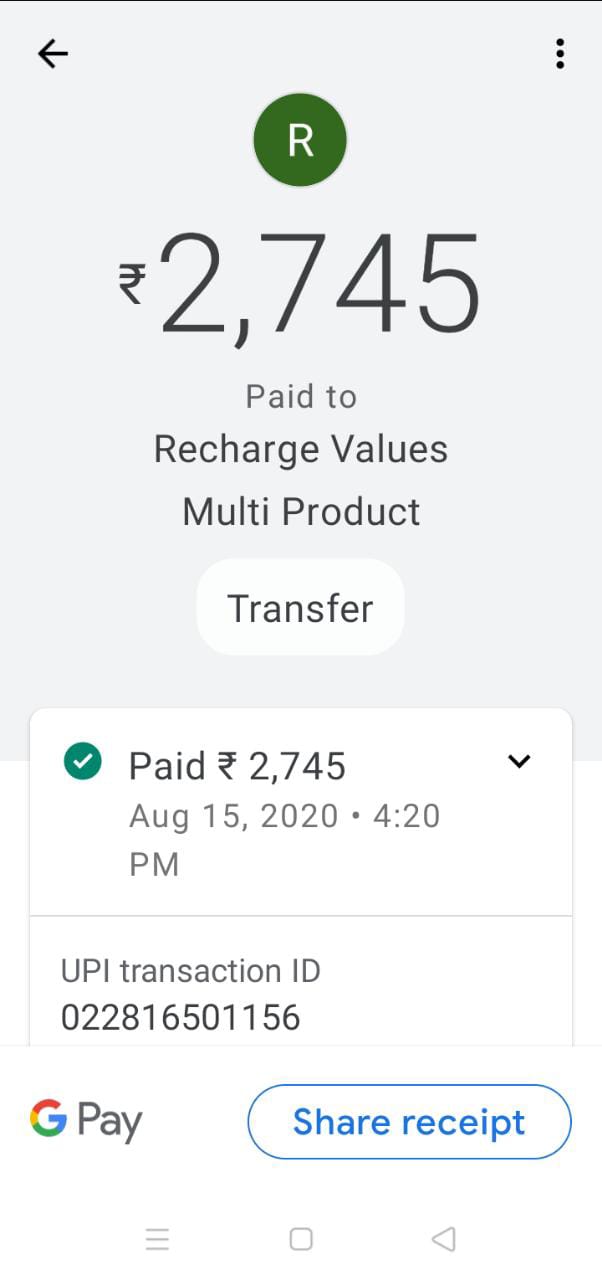The height and width of the screenshot is (1280, 602).
Task: Open the Recharge Values recipient name
Action: click(x=301, y=450)
